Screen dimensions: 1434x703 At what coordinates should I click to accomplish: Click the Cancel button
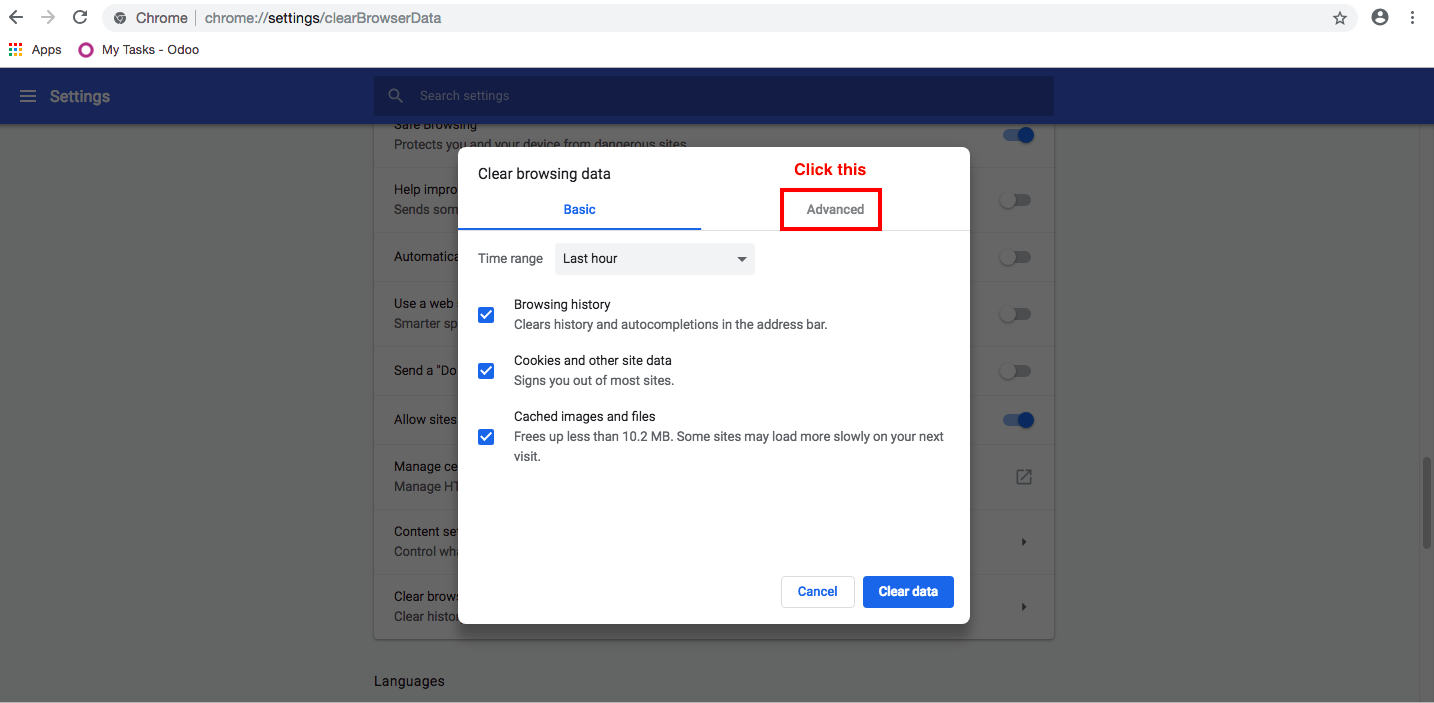[817, 592]
